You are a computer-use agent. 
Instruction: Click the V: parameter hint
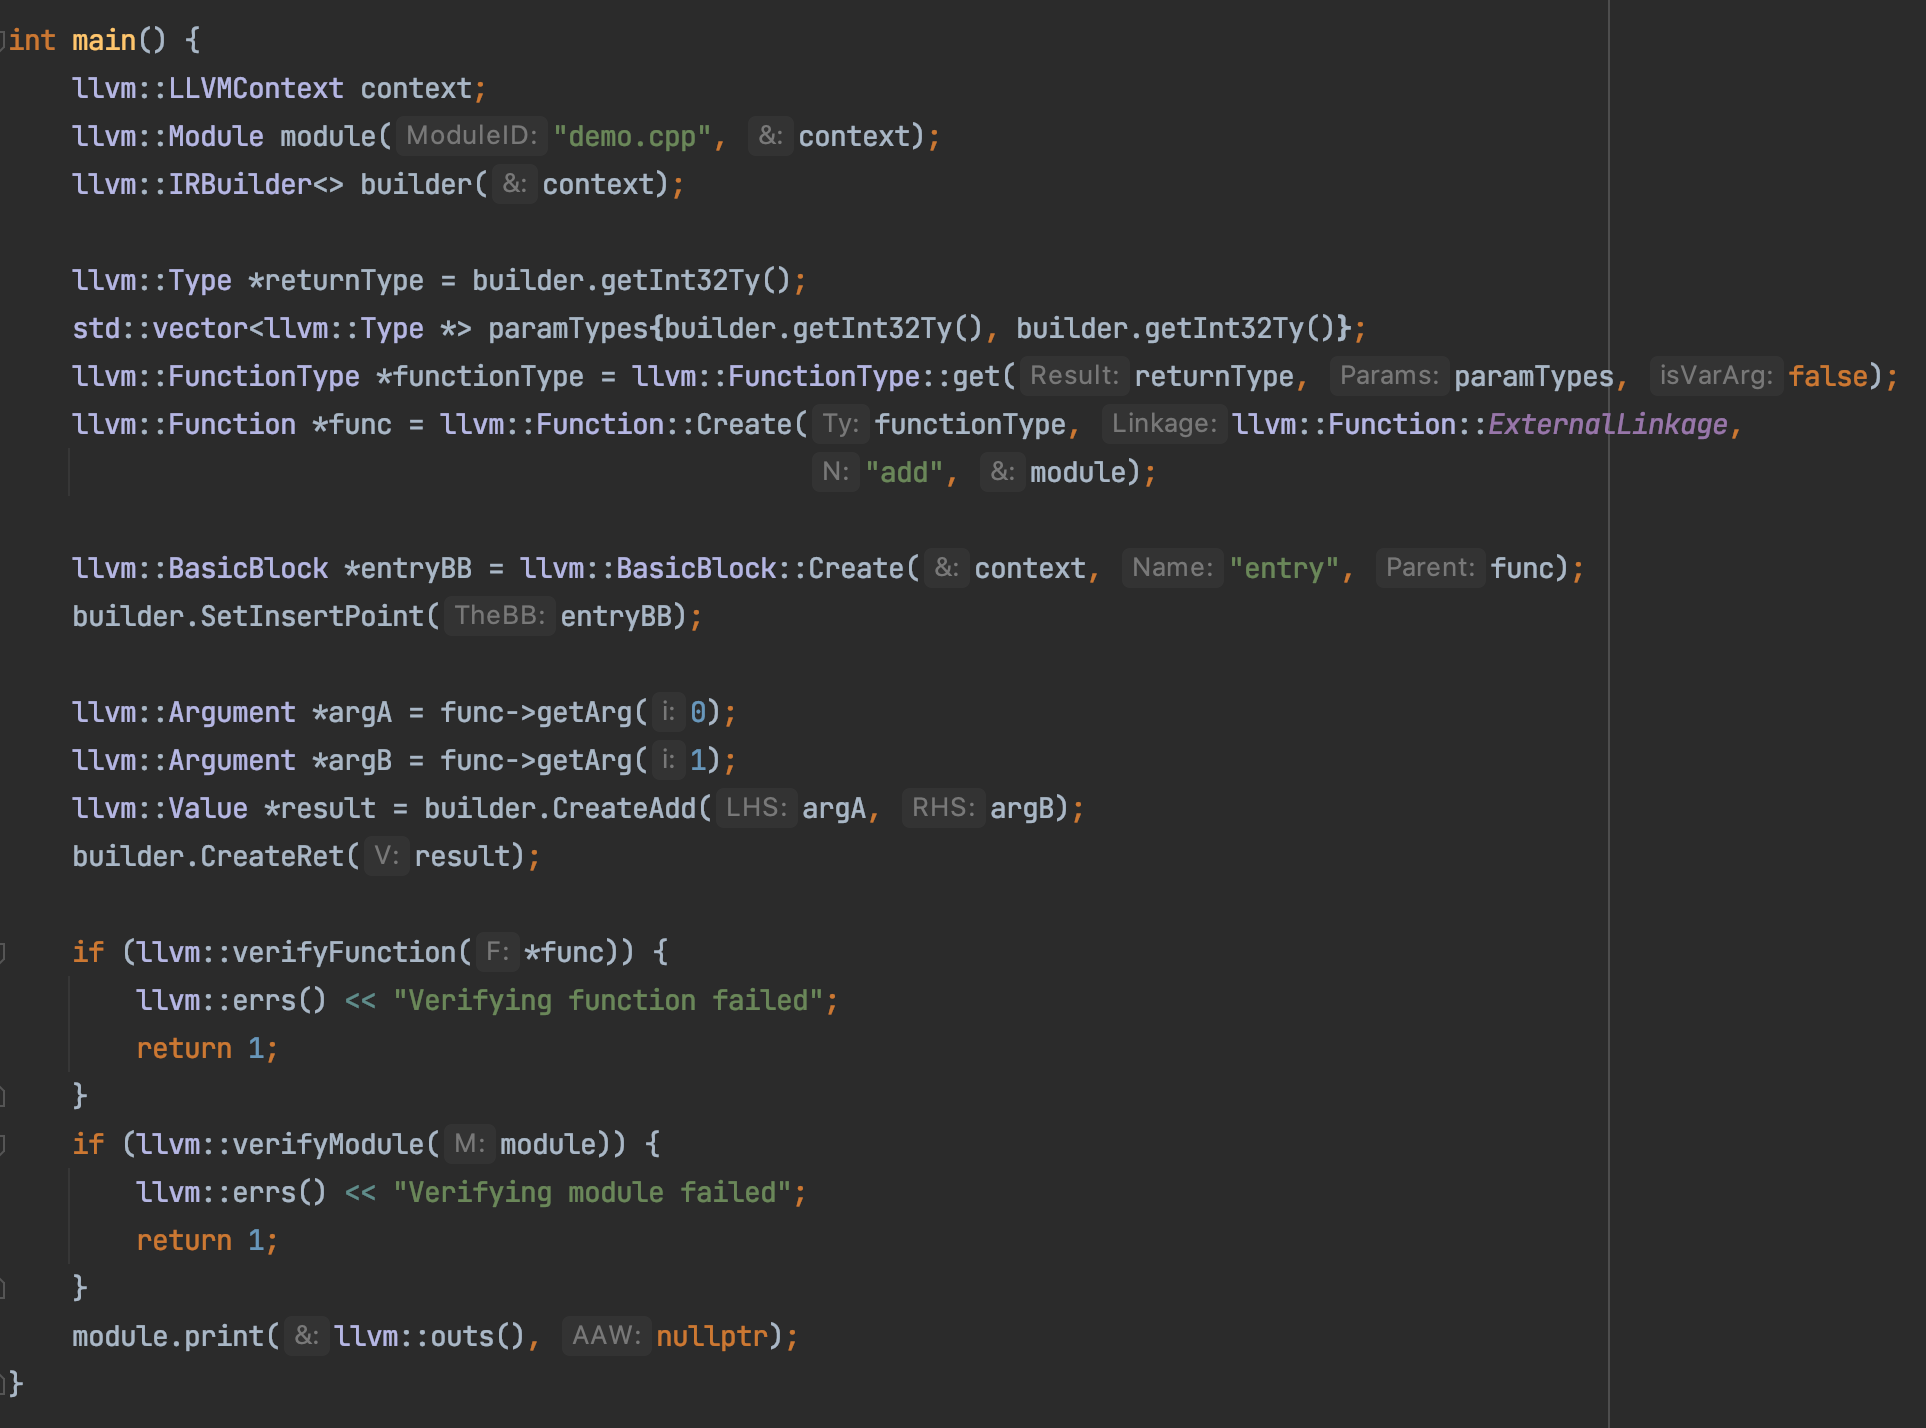(x=386, y=855)
